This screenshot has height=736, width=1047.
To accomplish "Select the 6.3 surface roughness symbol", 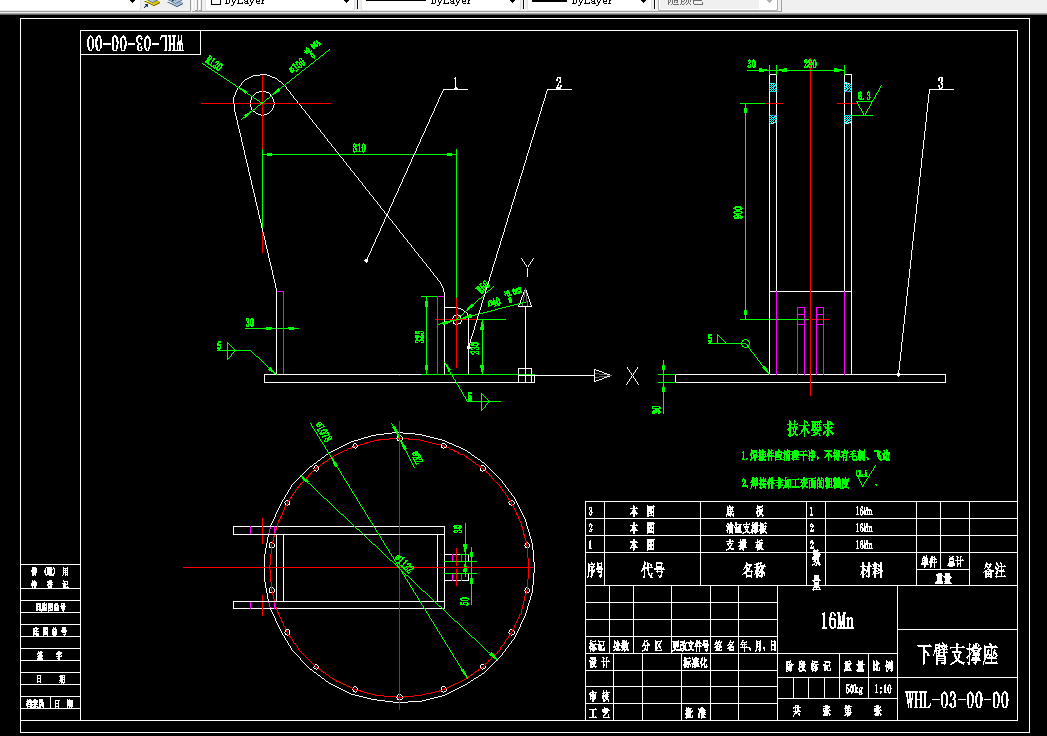I will (868, 100).
